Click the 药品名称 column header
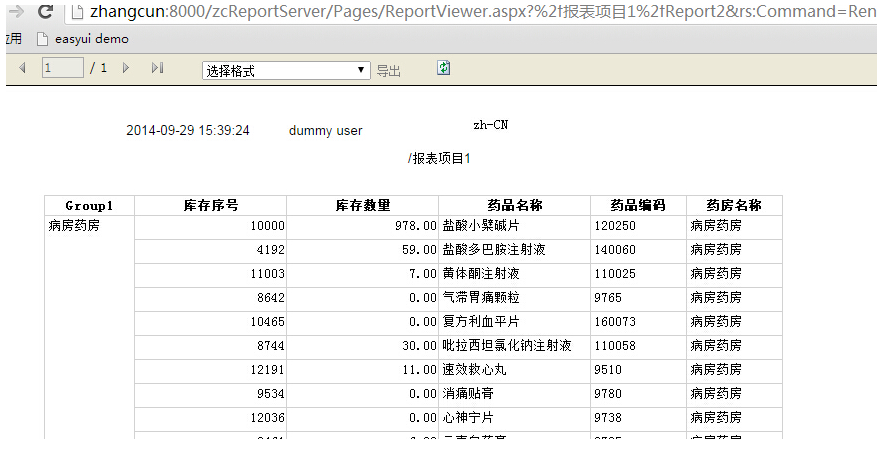This screenshot has height=464, width=883. pos(514,205)
